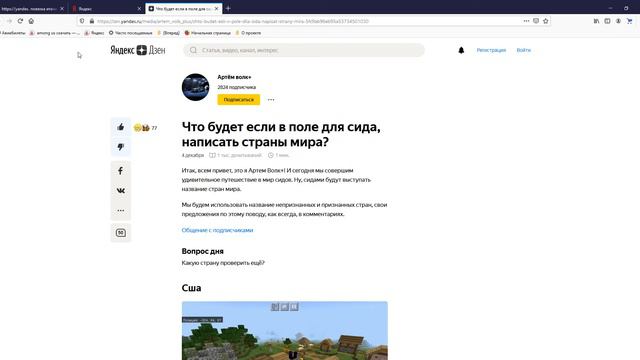This screenshot has width=640, height=360.
Task: Click the search magnifier icon
Action: [x=193, y=50]
